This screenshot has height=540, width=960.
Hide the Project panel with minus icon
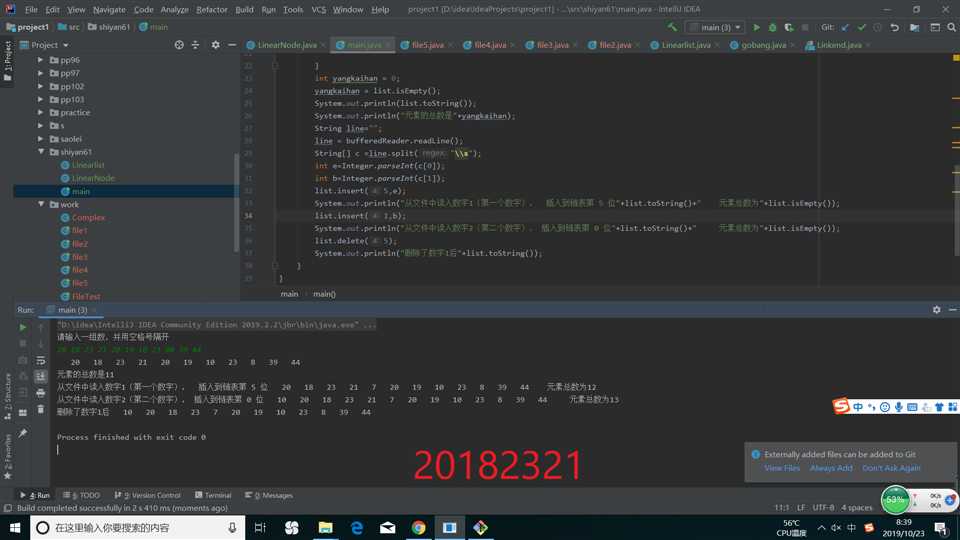(232, 45)
